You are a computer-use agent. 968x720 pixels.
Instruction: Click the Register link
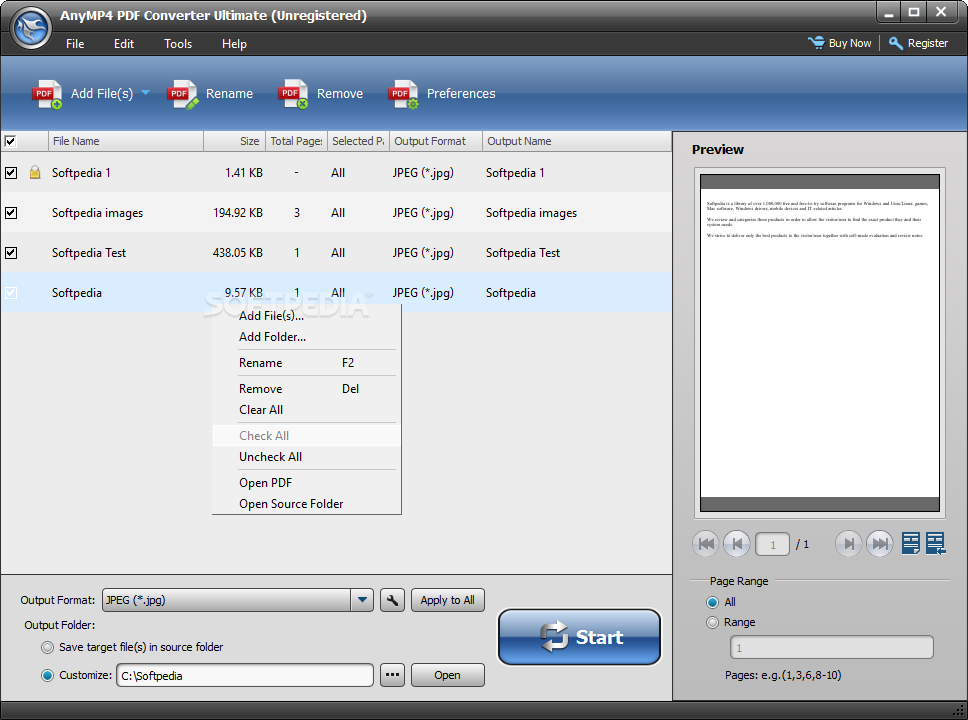pyautogui.click(x=927, y=43)
